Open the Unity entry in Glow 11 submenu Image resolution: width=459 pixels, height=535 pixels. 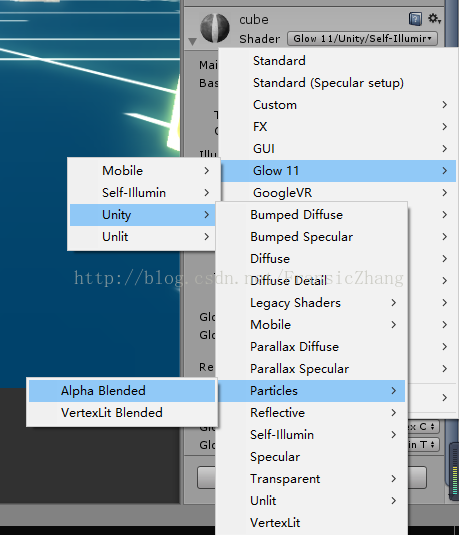142,215
